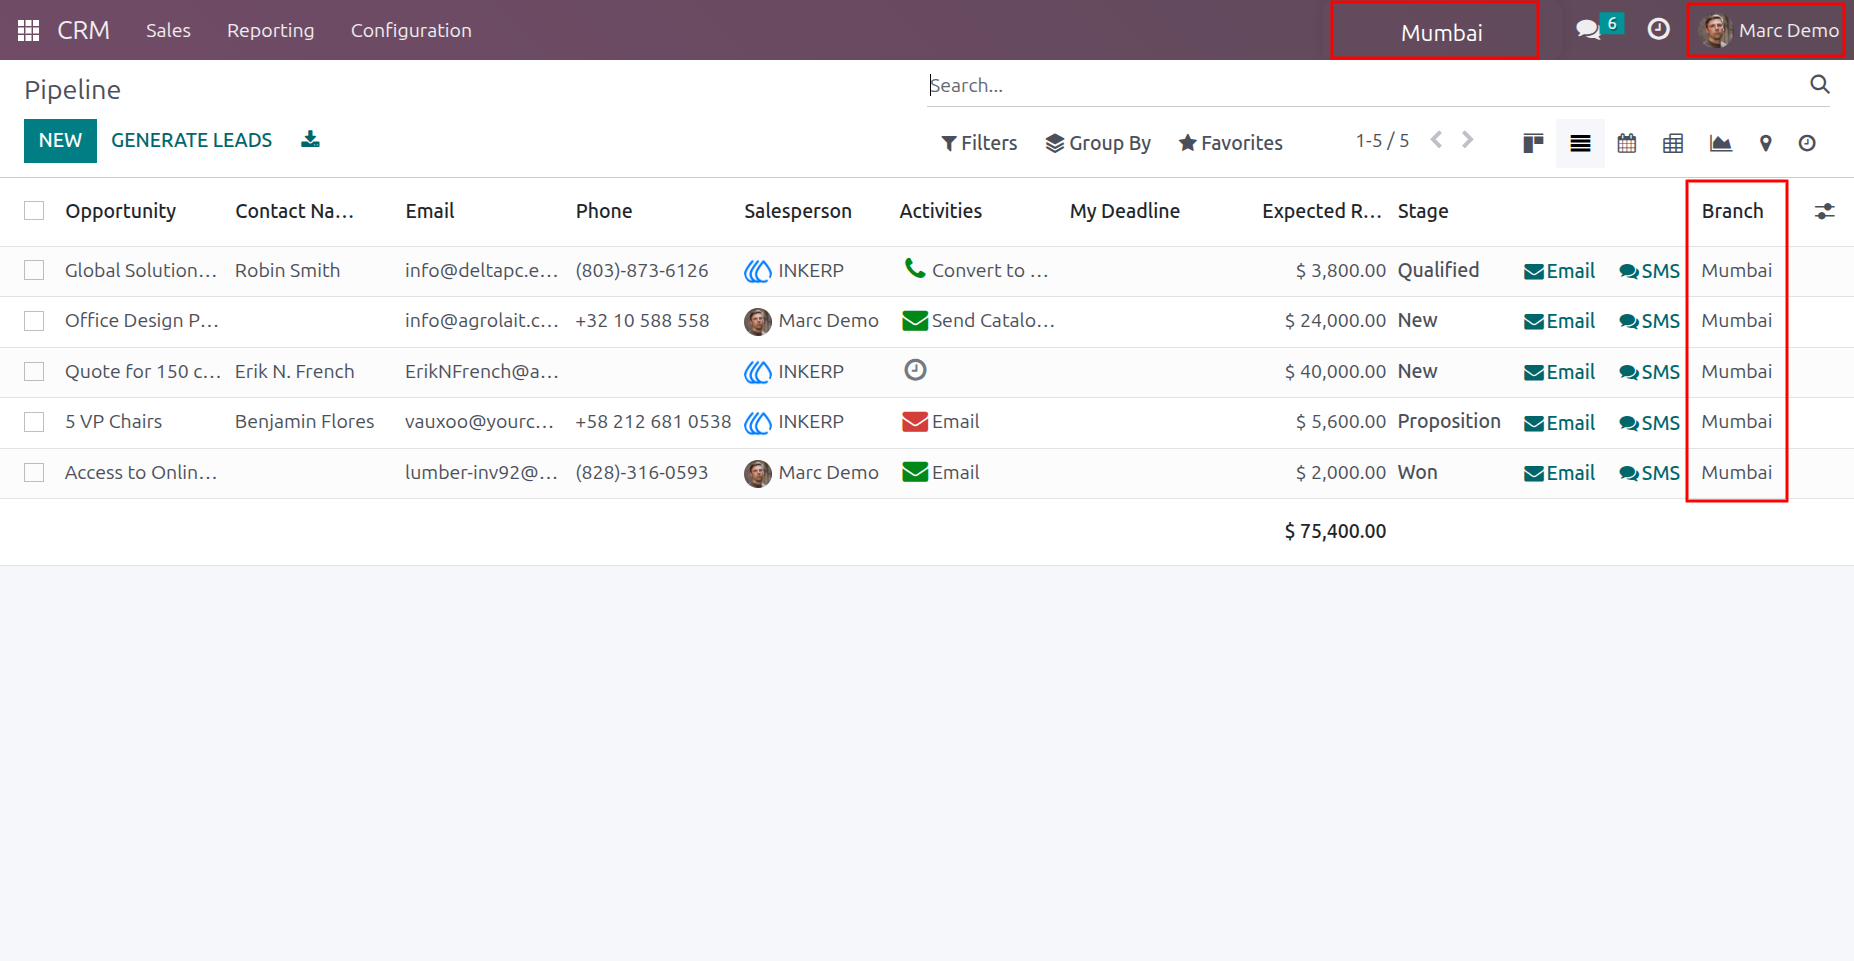The image size is (1854, 961).
Task: Open the conversations messages icon
Action: click(x=1588, y=30)
